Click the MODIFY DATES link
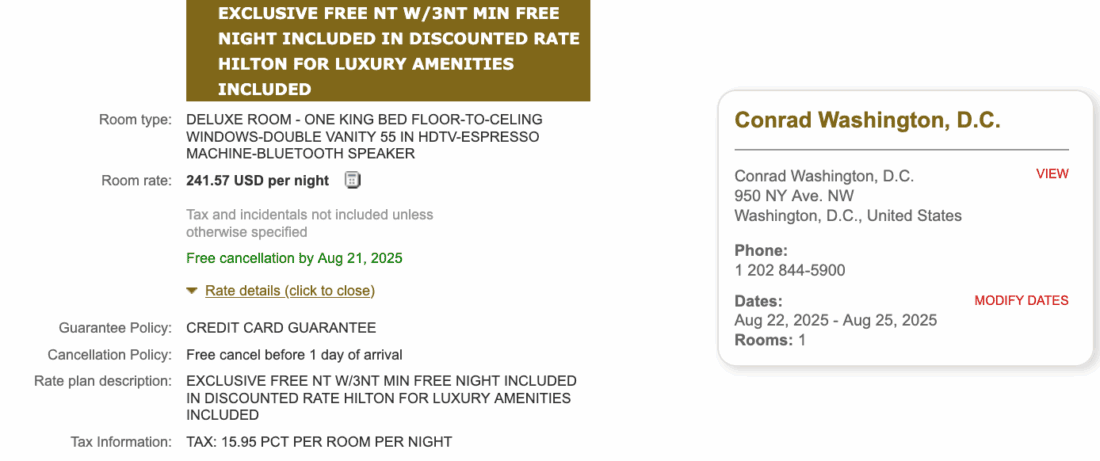 click(x=1021, y=300)
